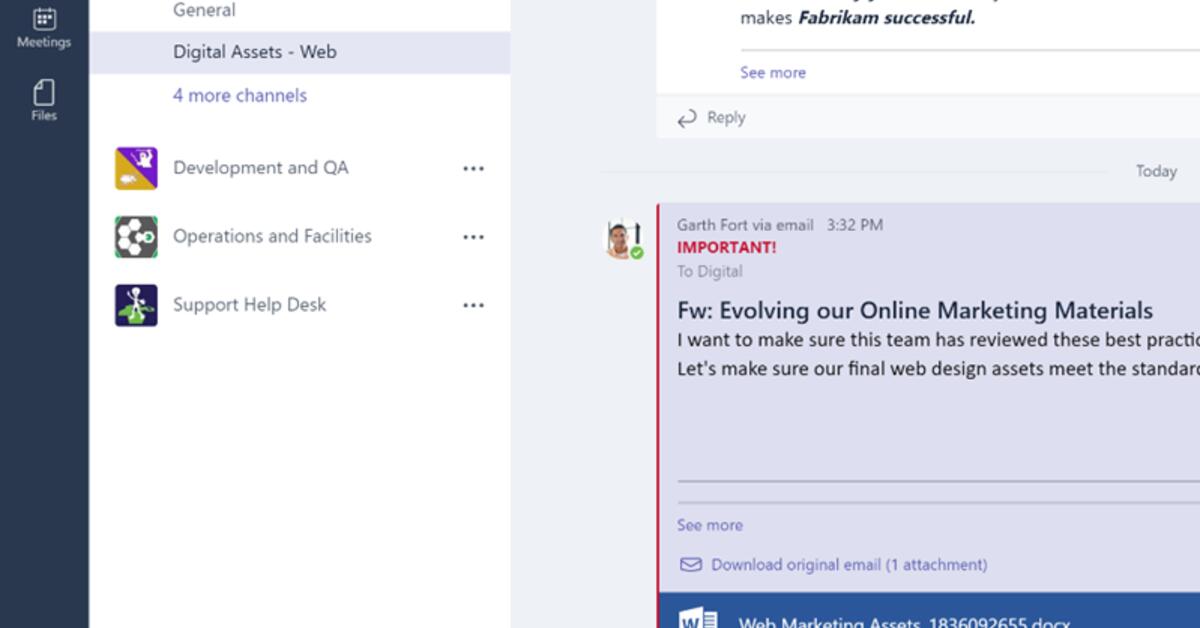This screenshot has width=1200, height=628.
Task: Click the Operations and Facilities team avatar
Action: click(136, 237)
